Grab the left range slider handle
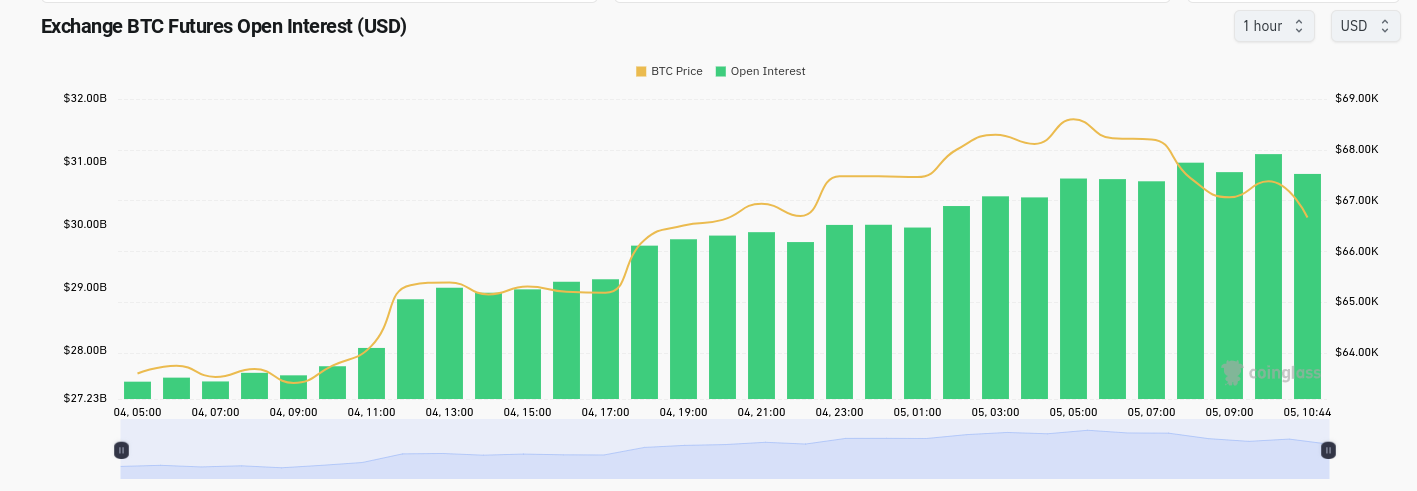Screen dimensions: 1417x491 tap(121, 450)
